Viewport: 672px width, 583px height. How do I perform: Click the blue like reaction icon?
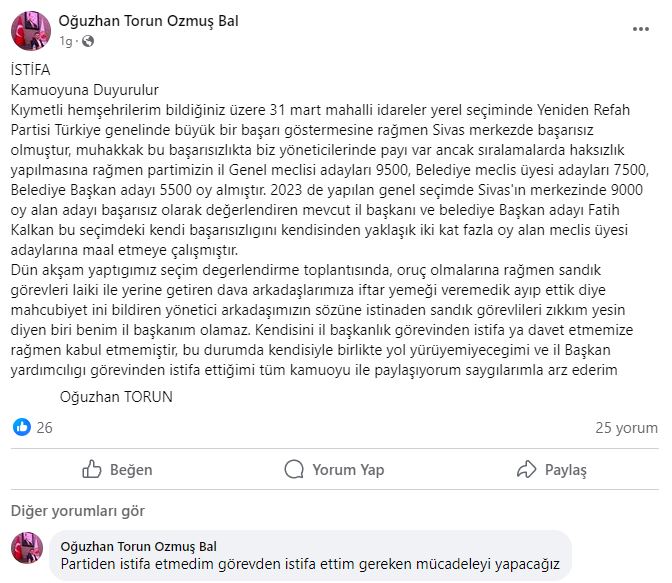(21, 428)
